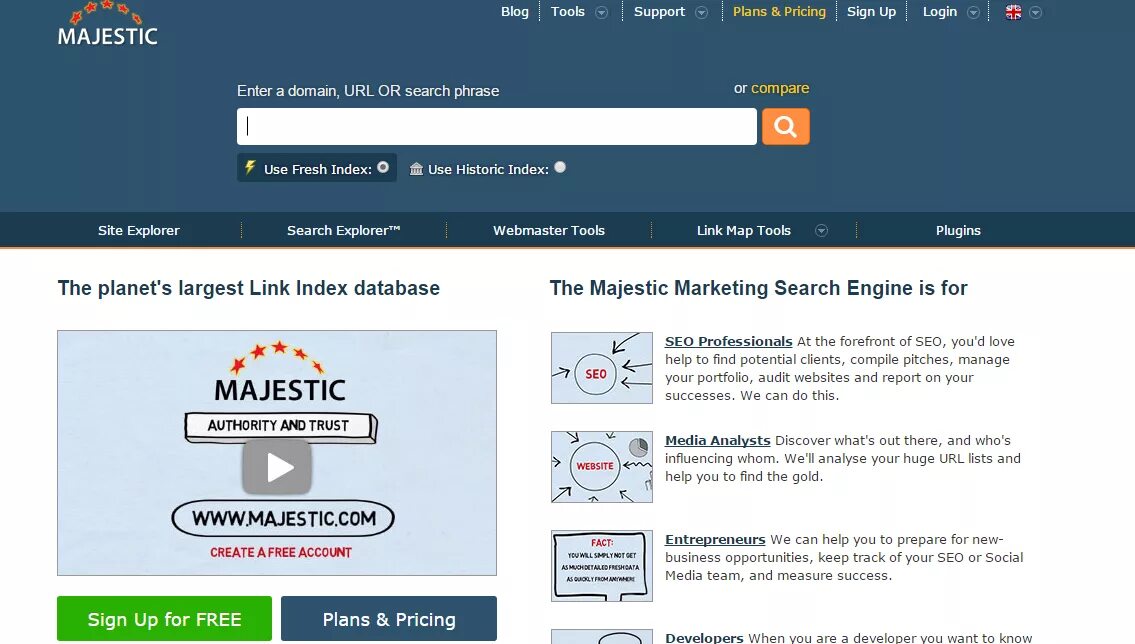The image size is (1135, 644).
Task: Open the Support menu item
Action: [x=659, y=12]
